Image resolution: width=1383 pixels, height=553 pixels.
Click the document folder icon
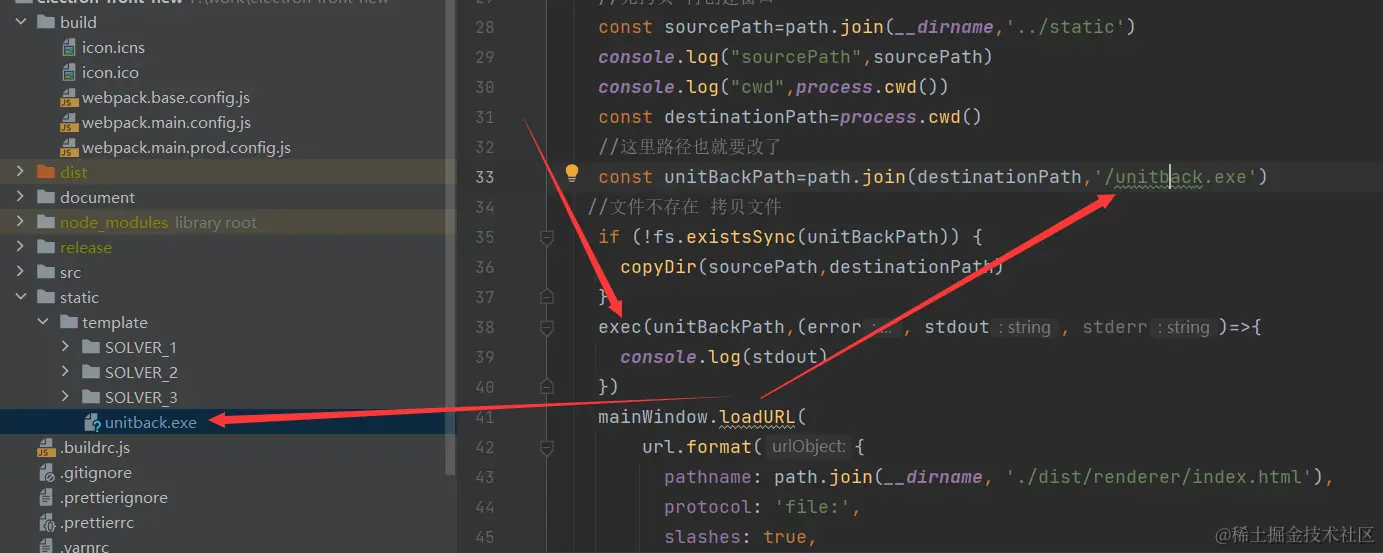coord(46,197)
